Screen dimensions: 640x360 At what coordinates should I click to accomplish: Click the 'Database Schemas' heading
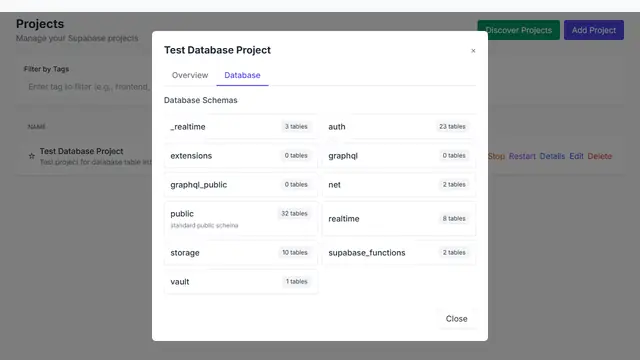point(200,100)
